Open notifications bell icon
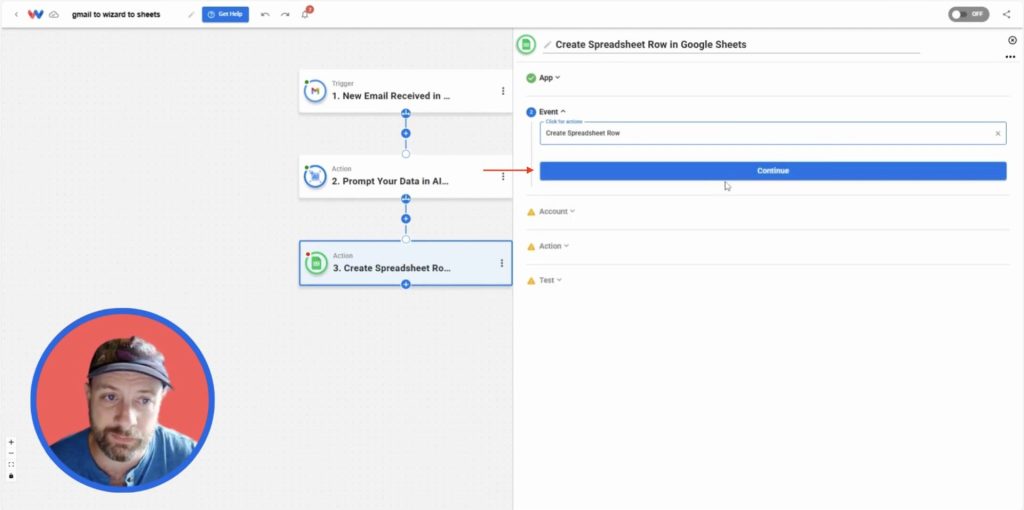This screenshot has height=510, width=1024. tap(305, 14)
